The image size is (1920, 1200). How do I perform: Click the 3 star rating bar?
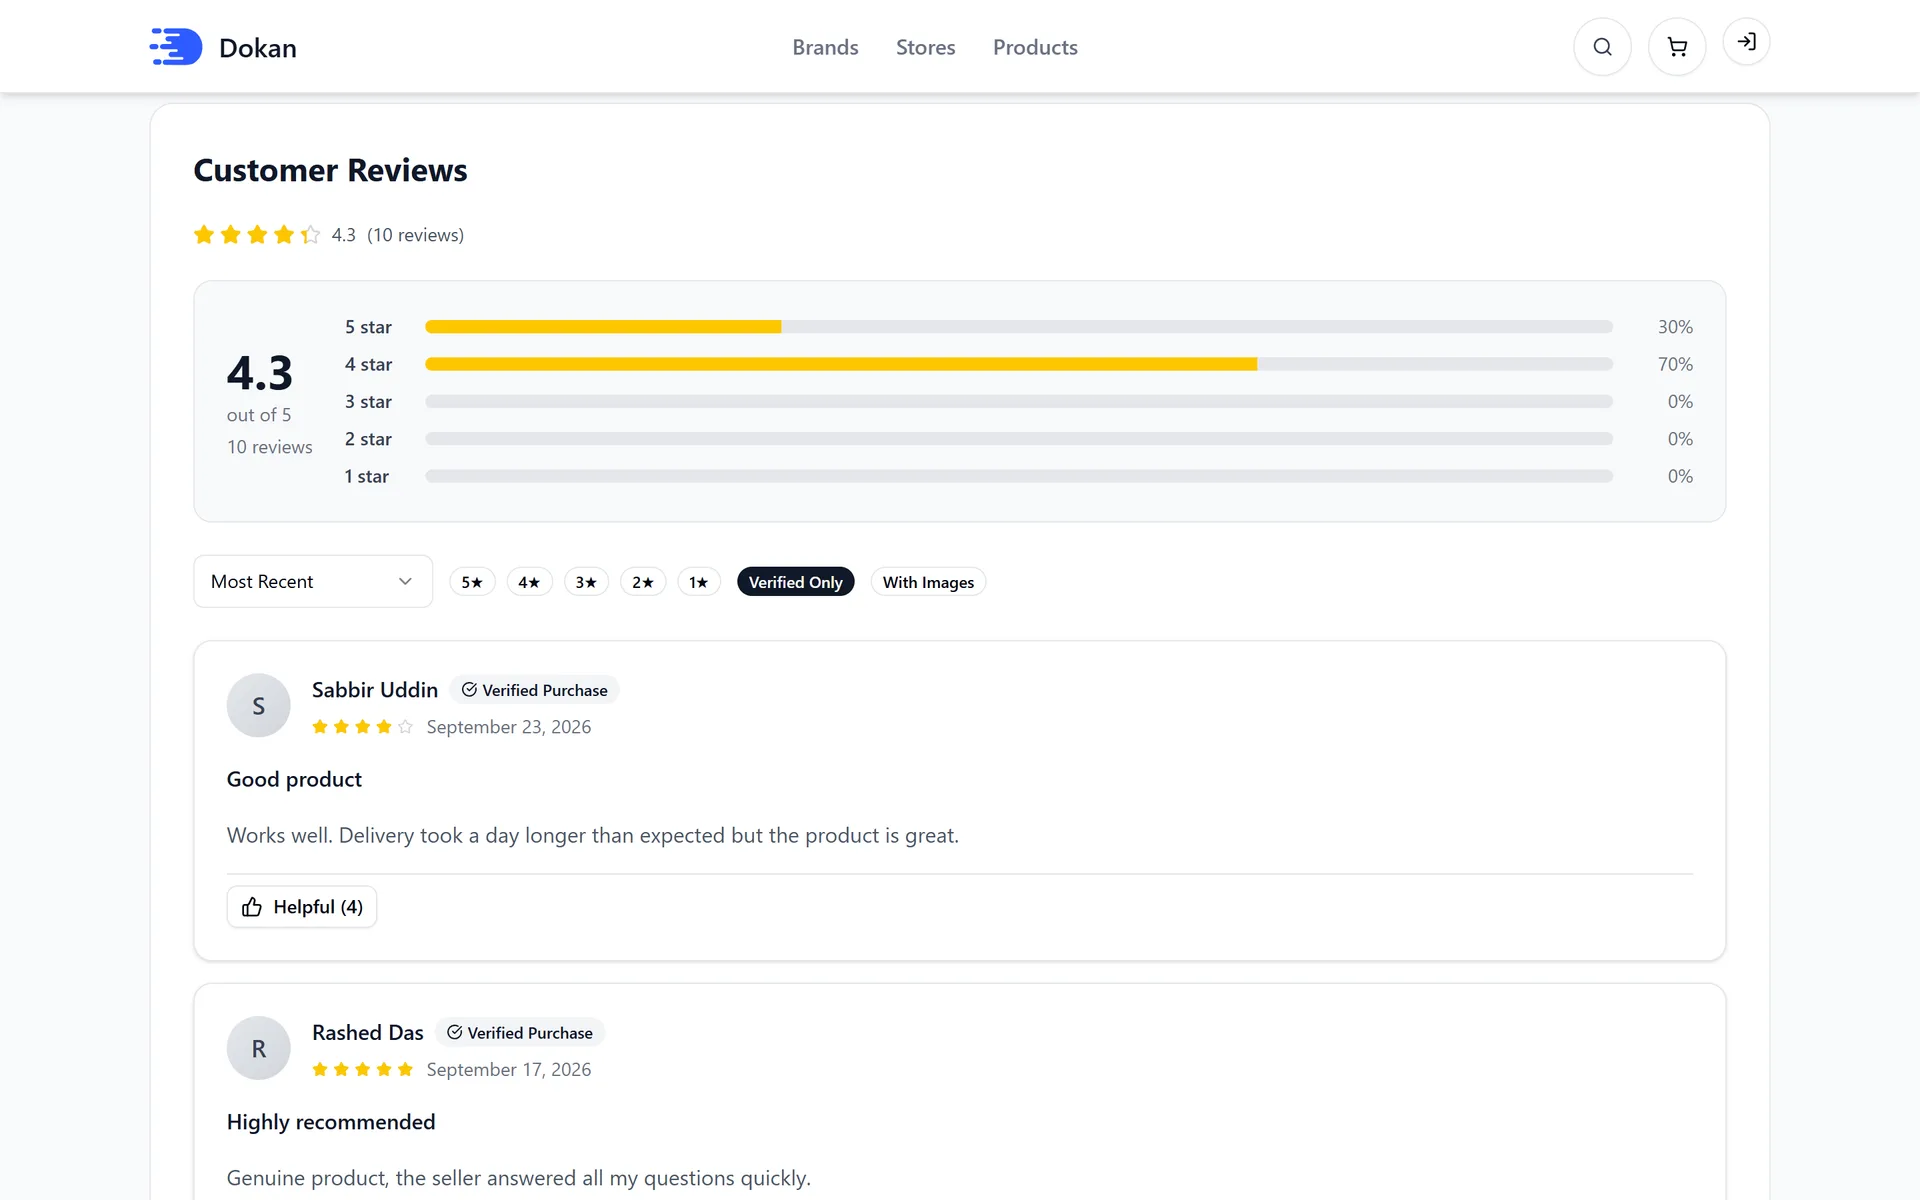[1019, 401]
